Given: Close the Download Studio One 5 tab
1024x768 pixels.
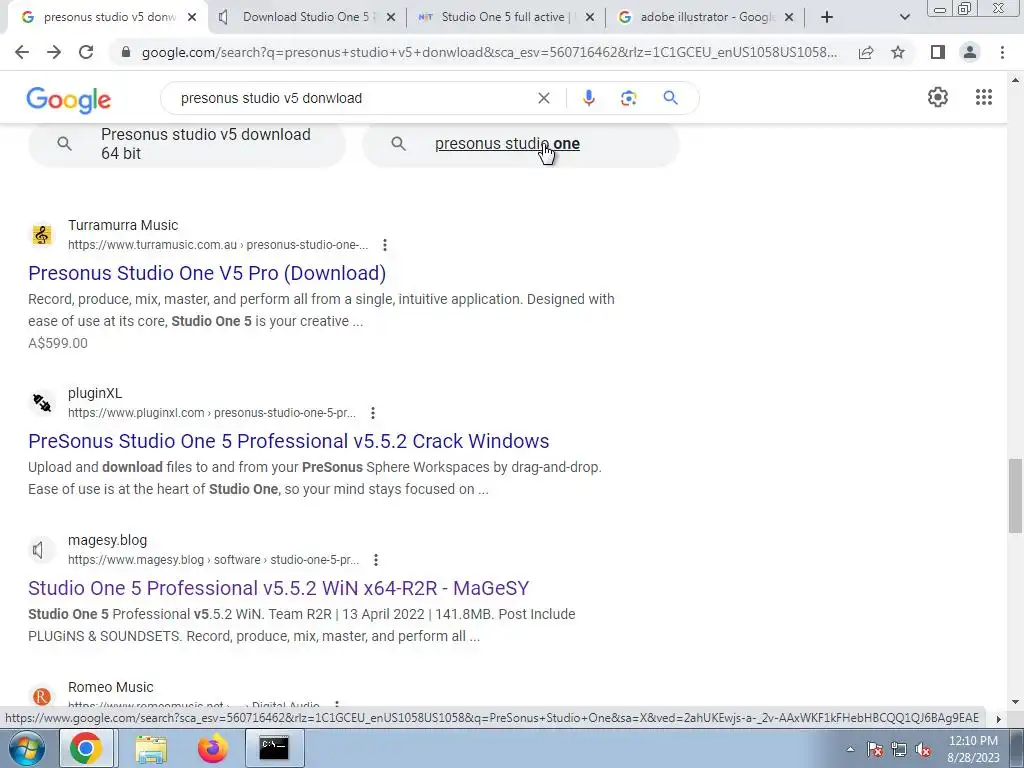Looking at the screenshot, I should [x=391, y=18].
